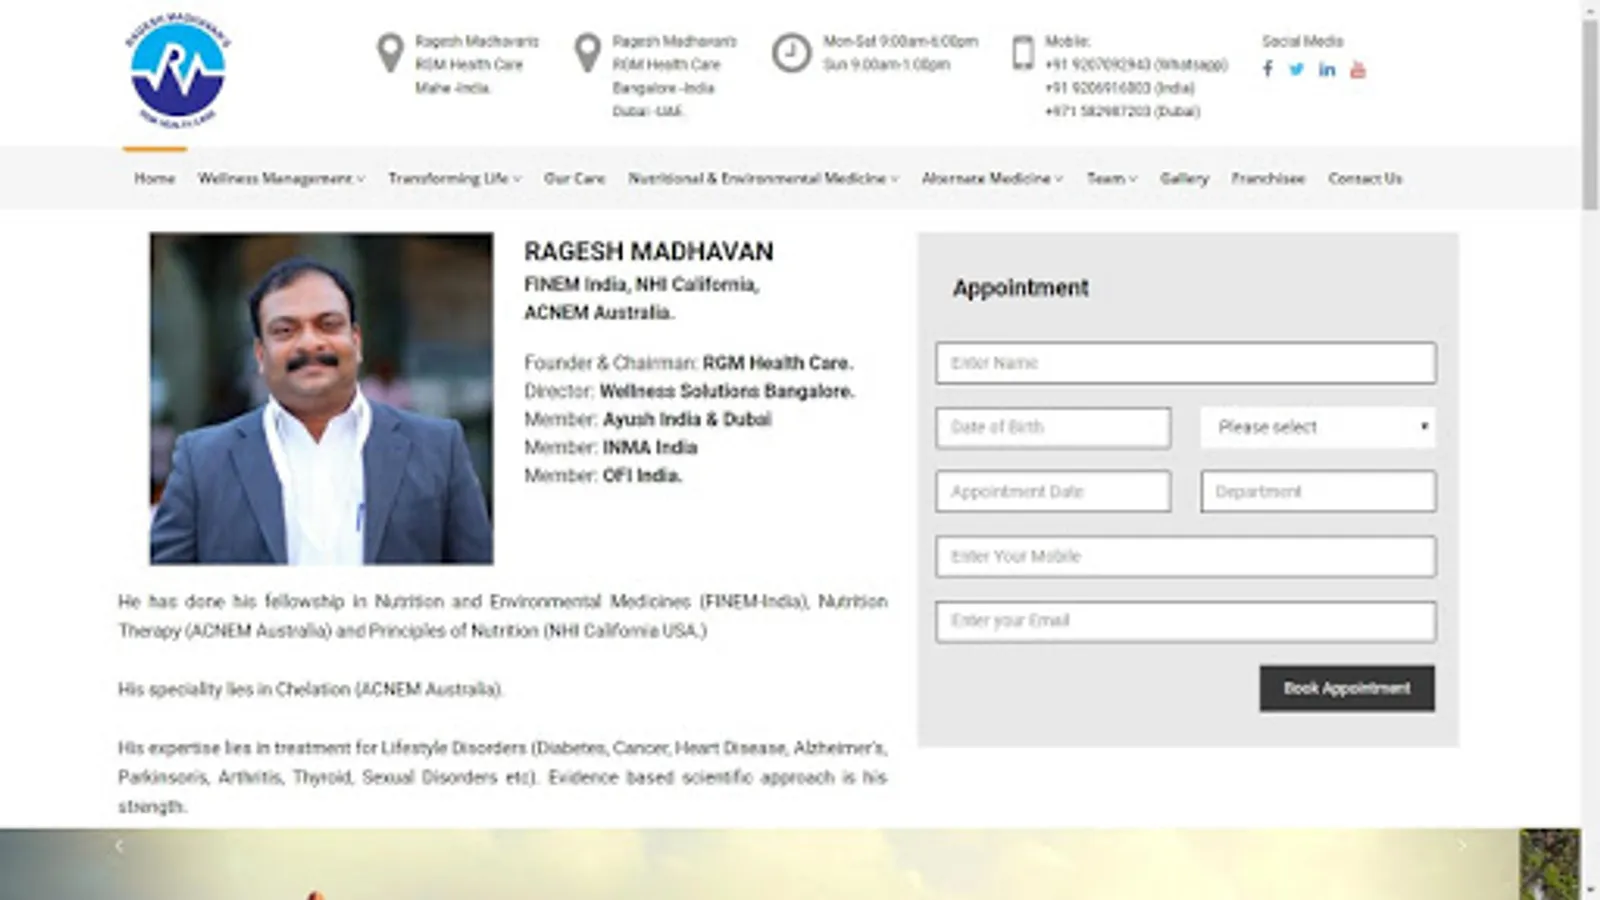Click the 'INMA India' member text
1600x900 pixels.
650,447
